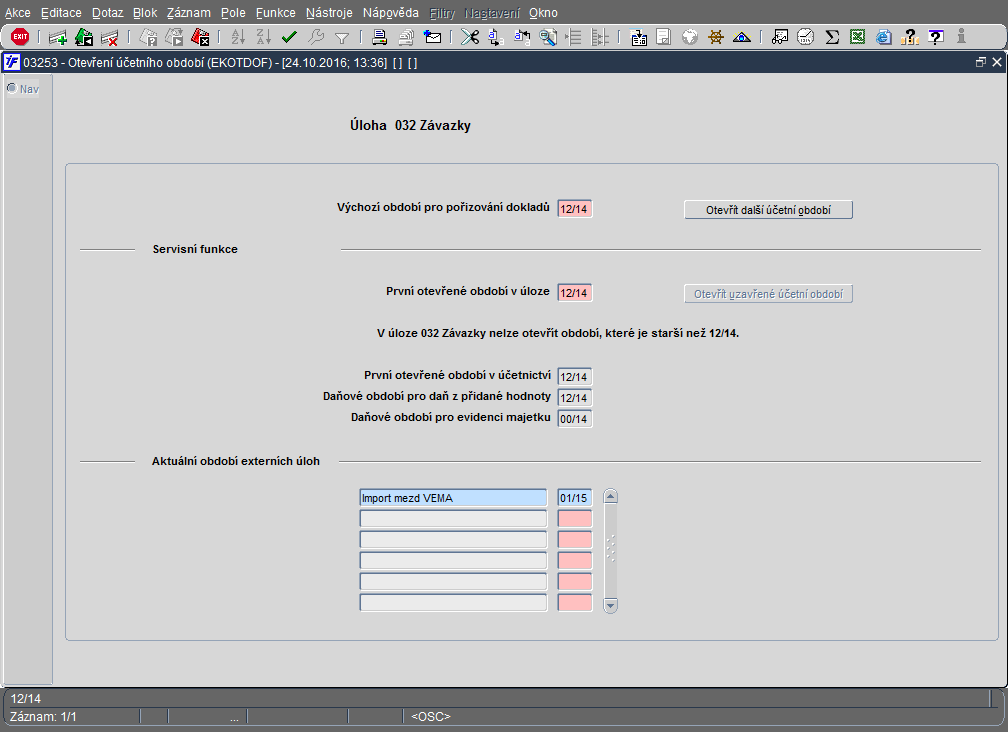Click the insert new record icon
Viewport: 1008px width, 732px height.
pyautogui.click(x=58, y=37)
